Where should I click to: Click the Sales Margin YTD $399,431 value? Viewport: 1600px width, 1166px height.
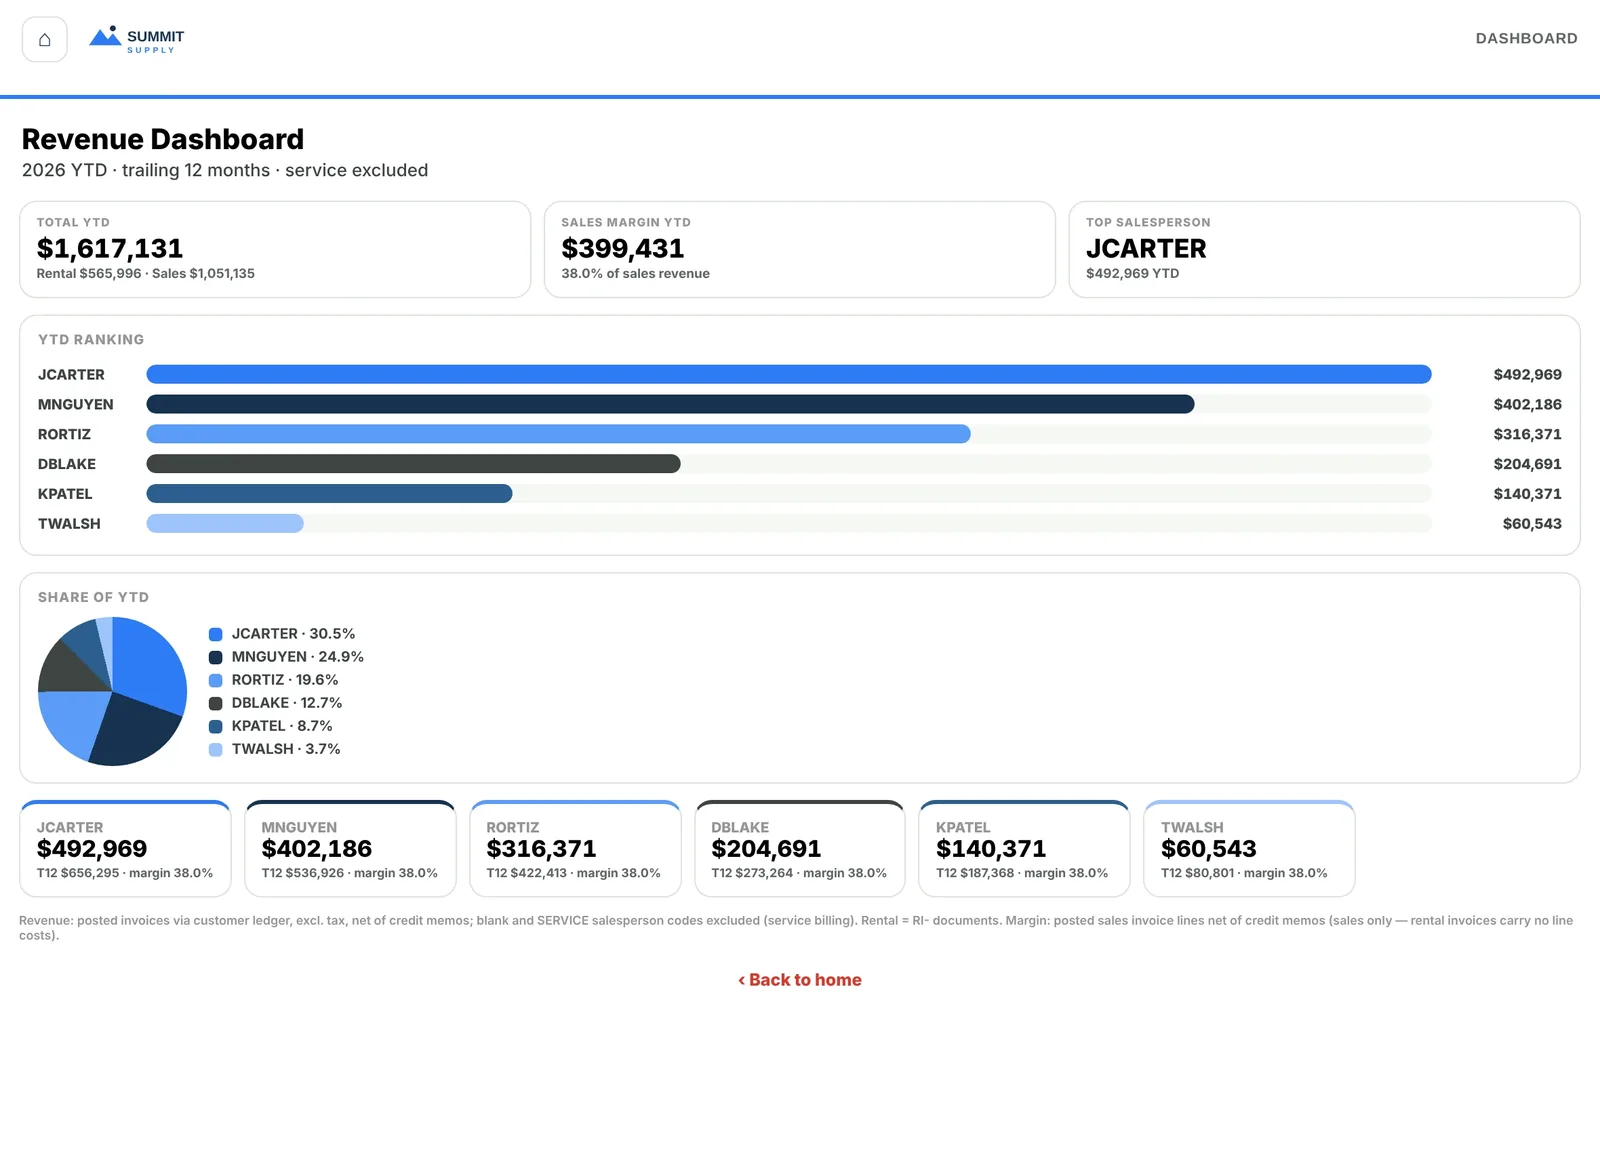[x=623, y=248]
